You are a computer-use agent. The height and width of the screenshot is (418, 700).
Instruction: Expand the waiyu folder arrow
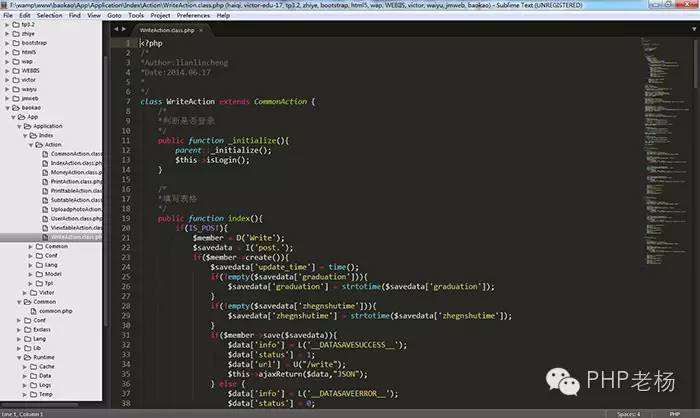click(7, 89)
